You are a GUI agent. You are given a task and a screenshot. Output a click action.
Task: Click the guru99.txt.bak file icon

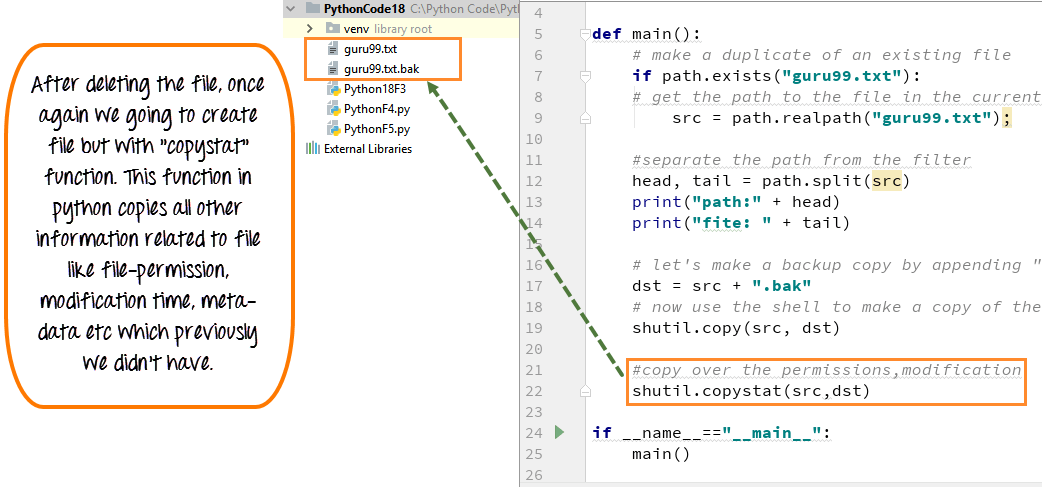coord(334,69)
